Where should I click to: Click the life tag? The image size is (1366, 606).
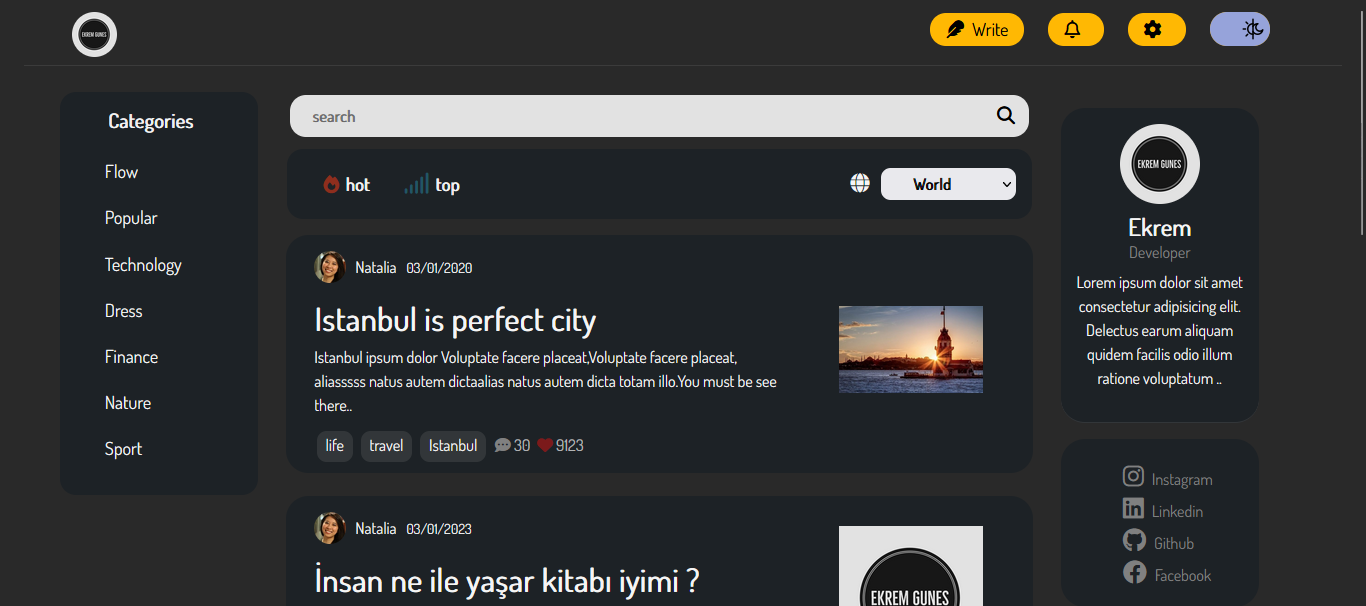tap(335, 446)
